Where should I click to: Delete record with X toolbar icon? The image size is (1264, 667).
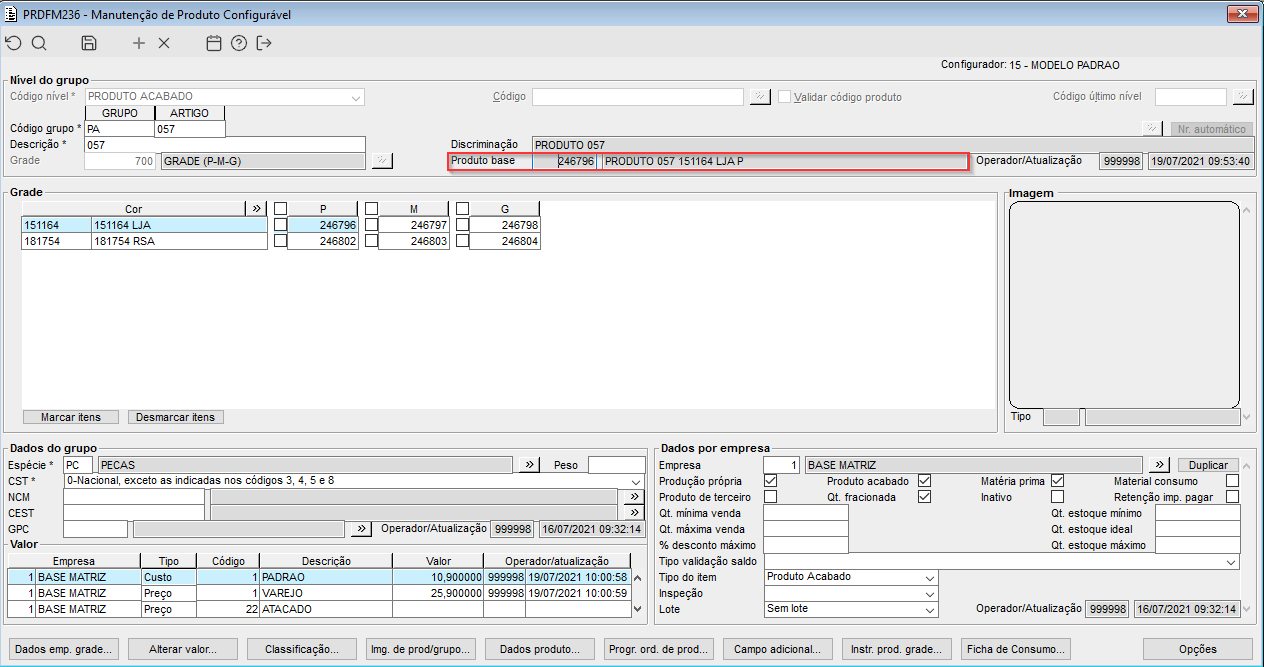coord(164,43)
